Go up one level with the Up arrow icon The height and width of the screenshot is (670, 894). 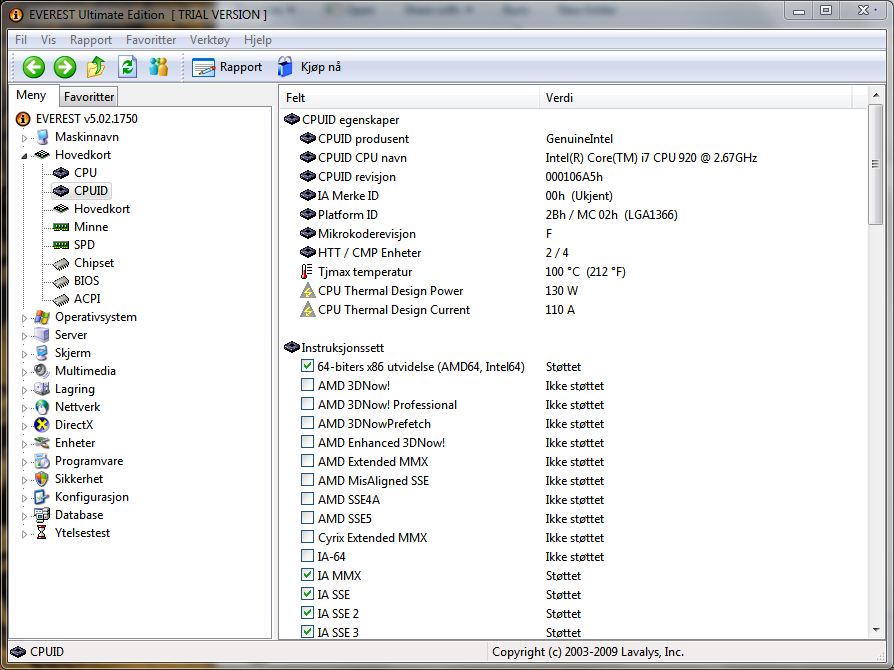[96, 67]
